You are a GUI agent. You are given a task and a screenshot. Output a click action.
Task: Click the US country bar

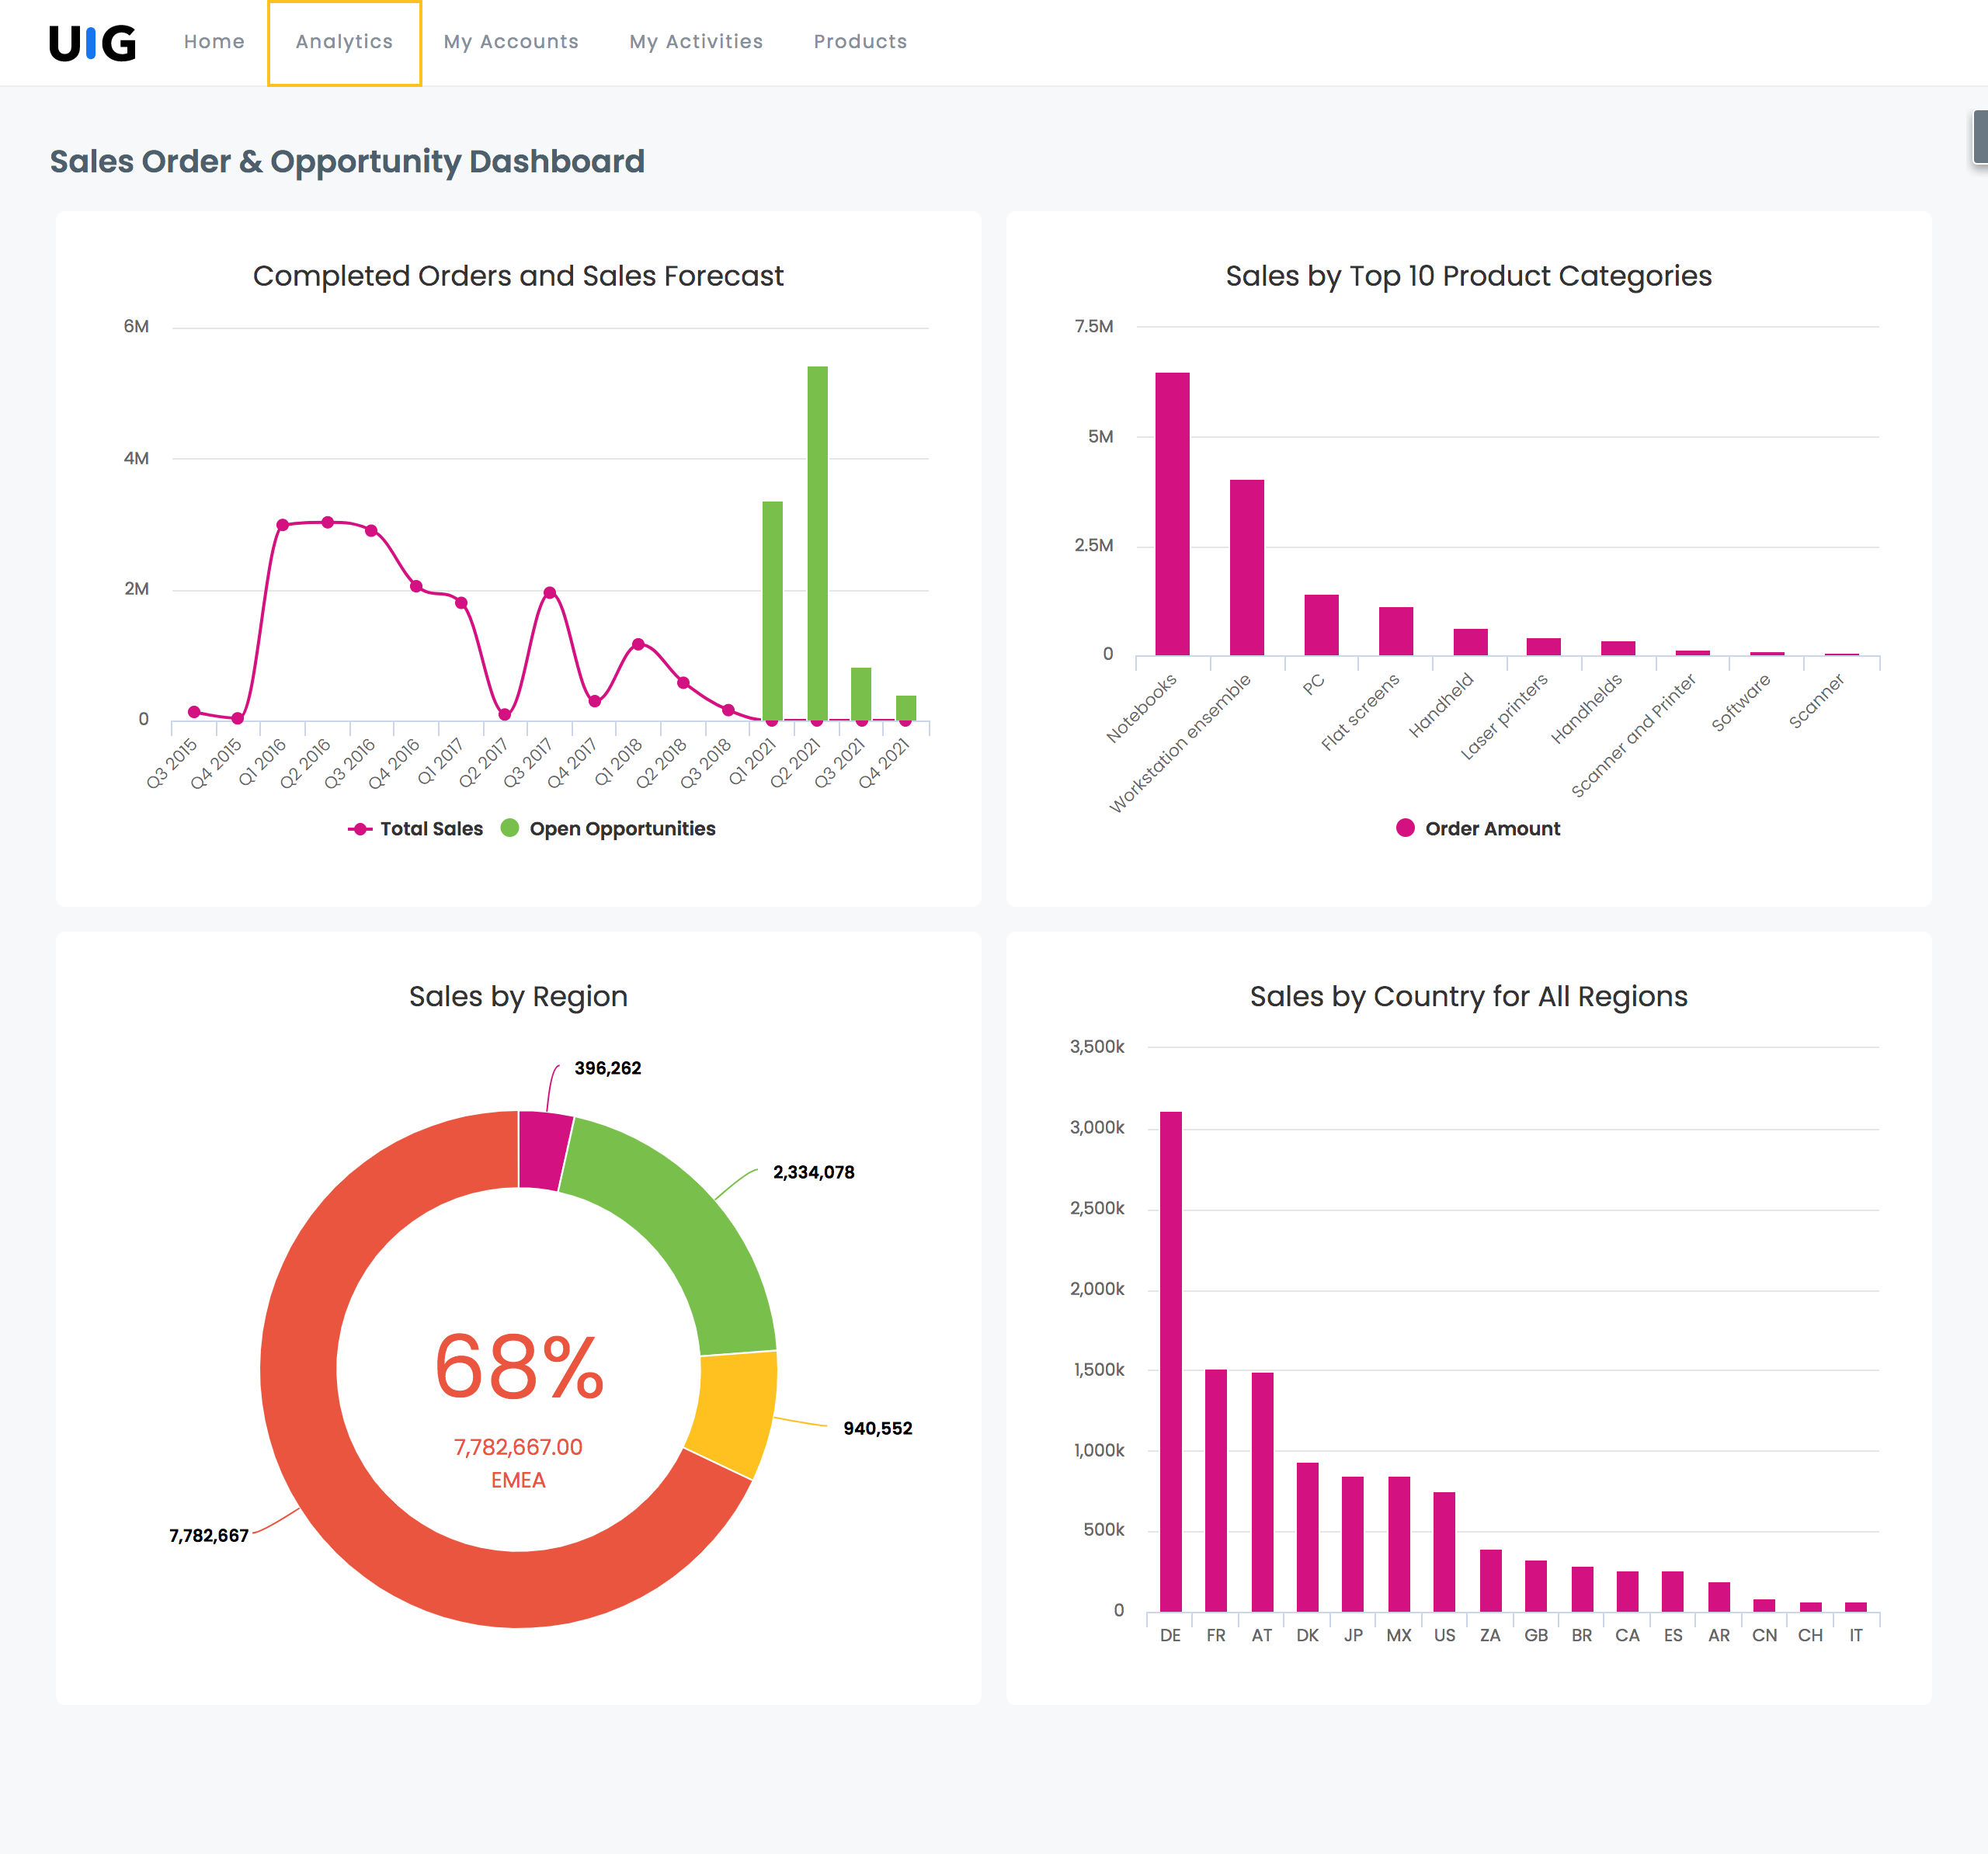[x=1444, y=1552]
